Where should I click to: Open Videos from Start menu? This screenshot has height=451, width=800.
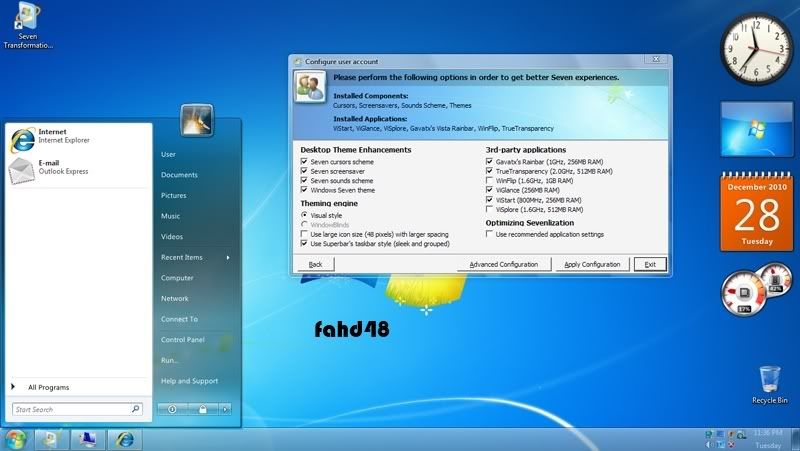tap(172, 237)
